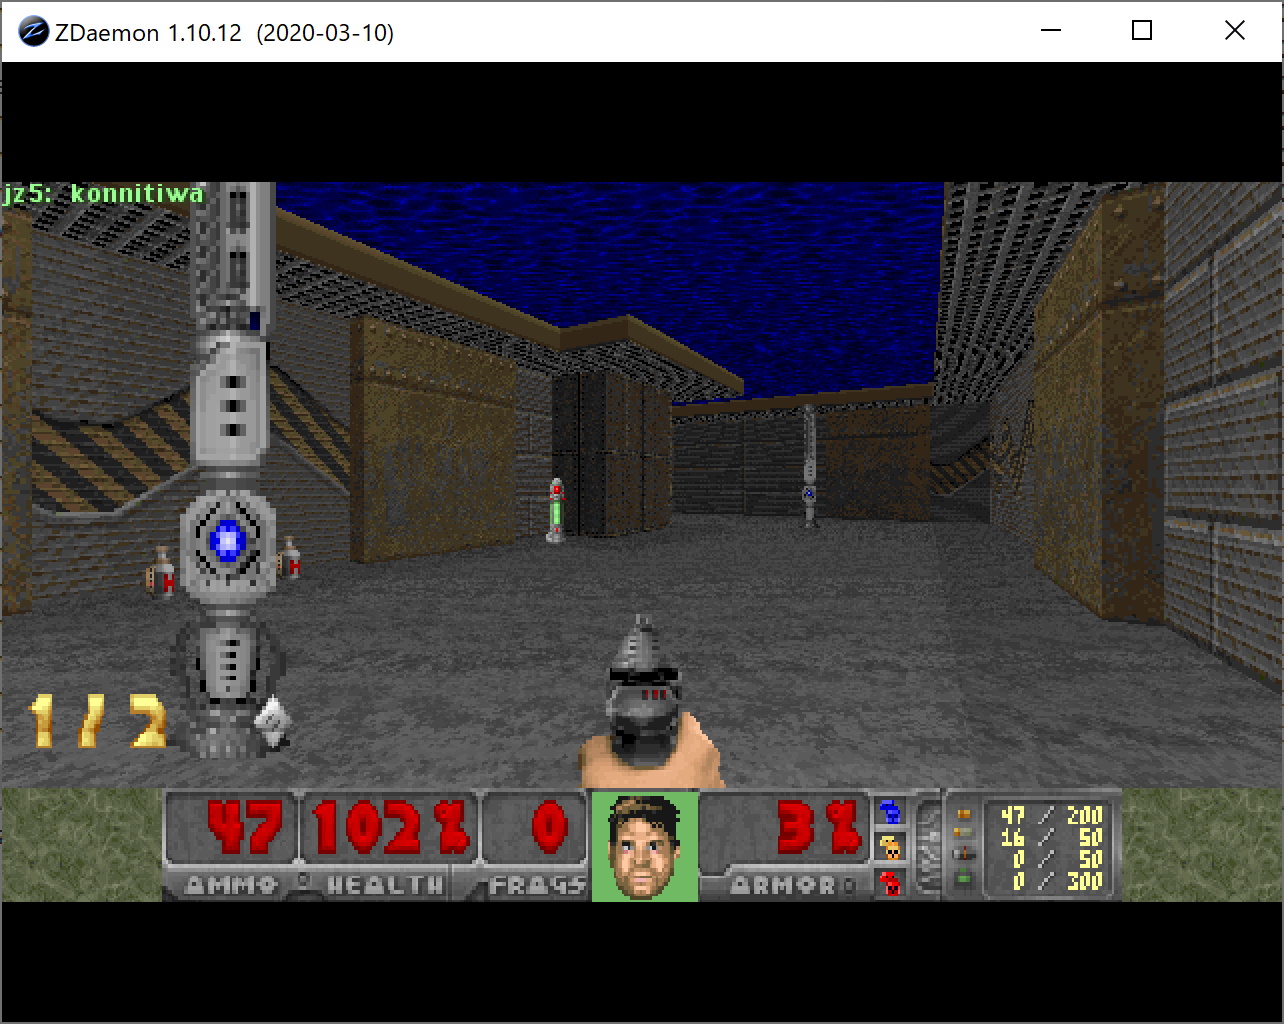The image size is (1284, 1024).
Task: Click the short green tech column
Action: 556,510
